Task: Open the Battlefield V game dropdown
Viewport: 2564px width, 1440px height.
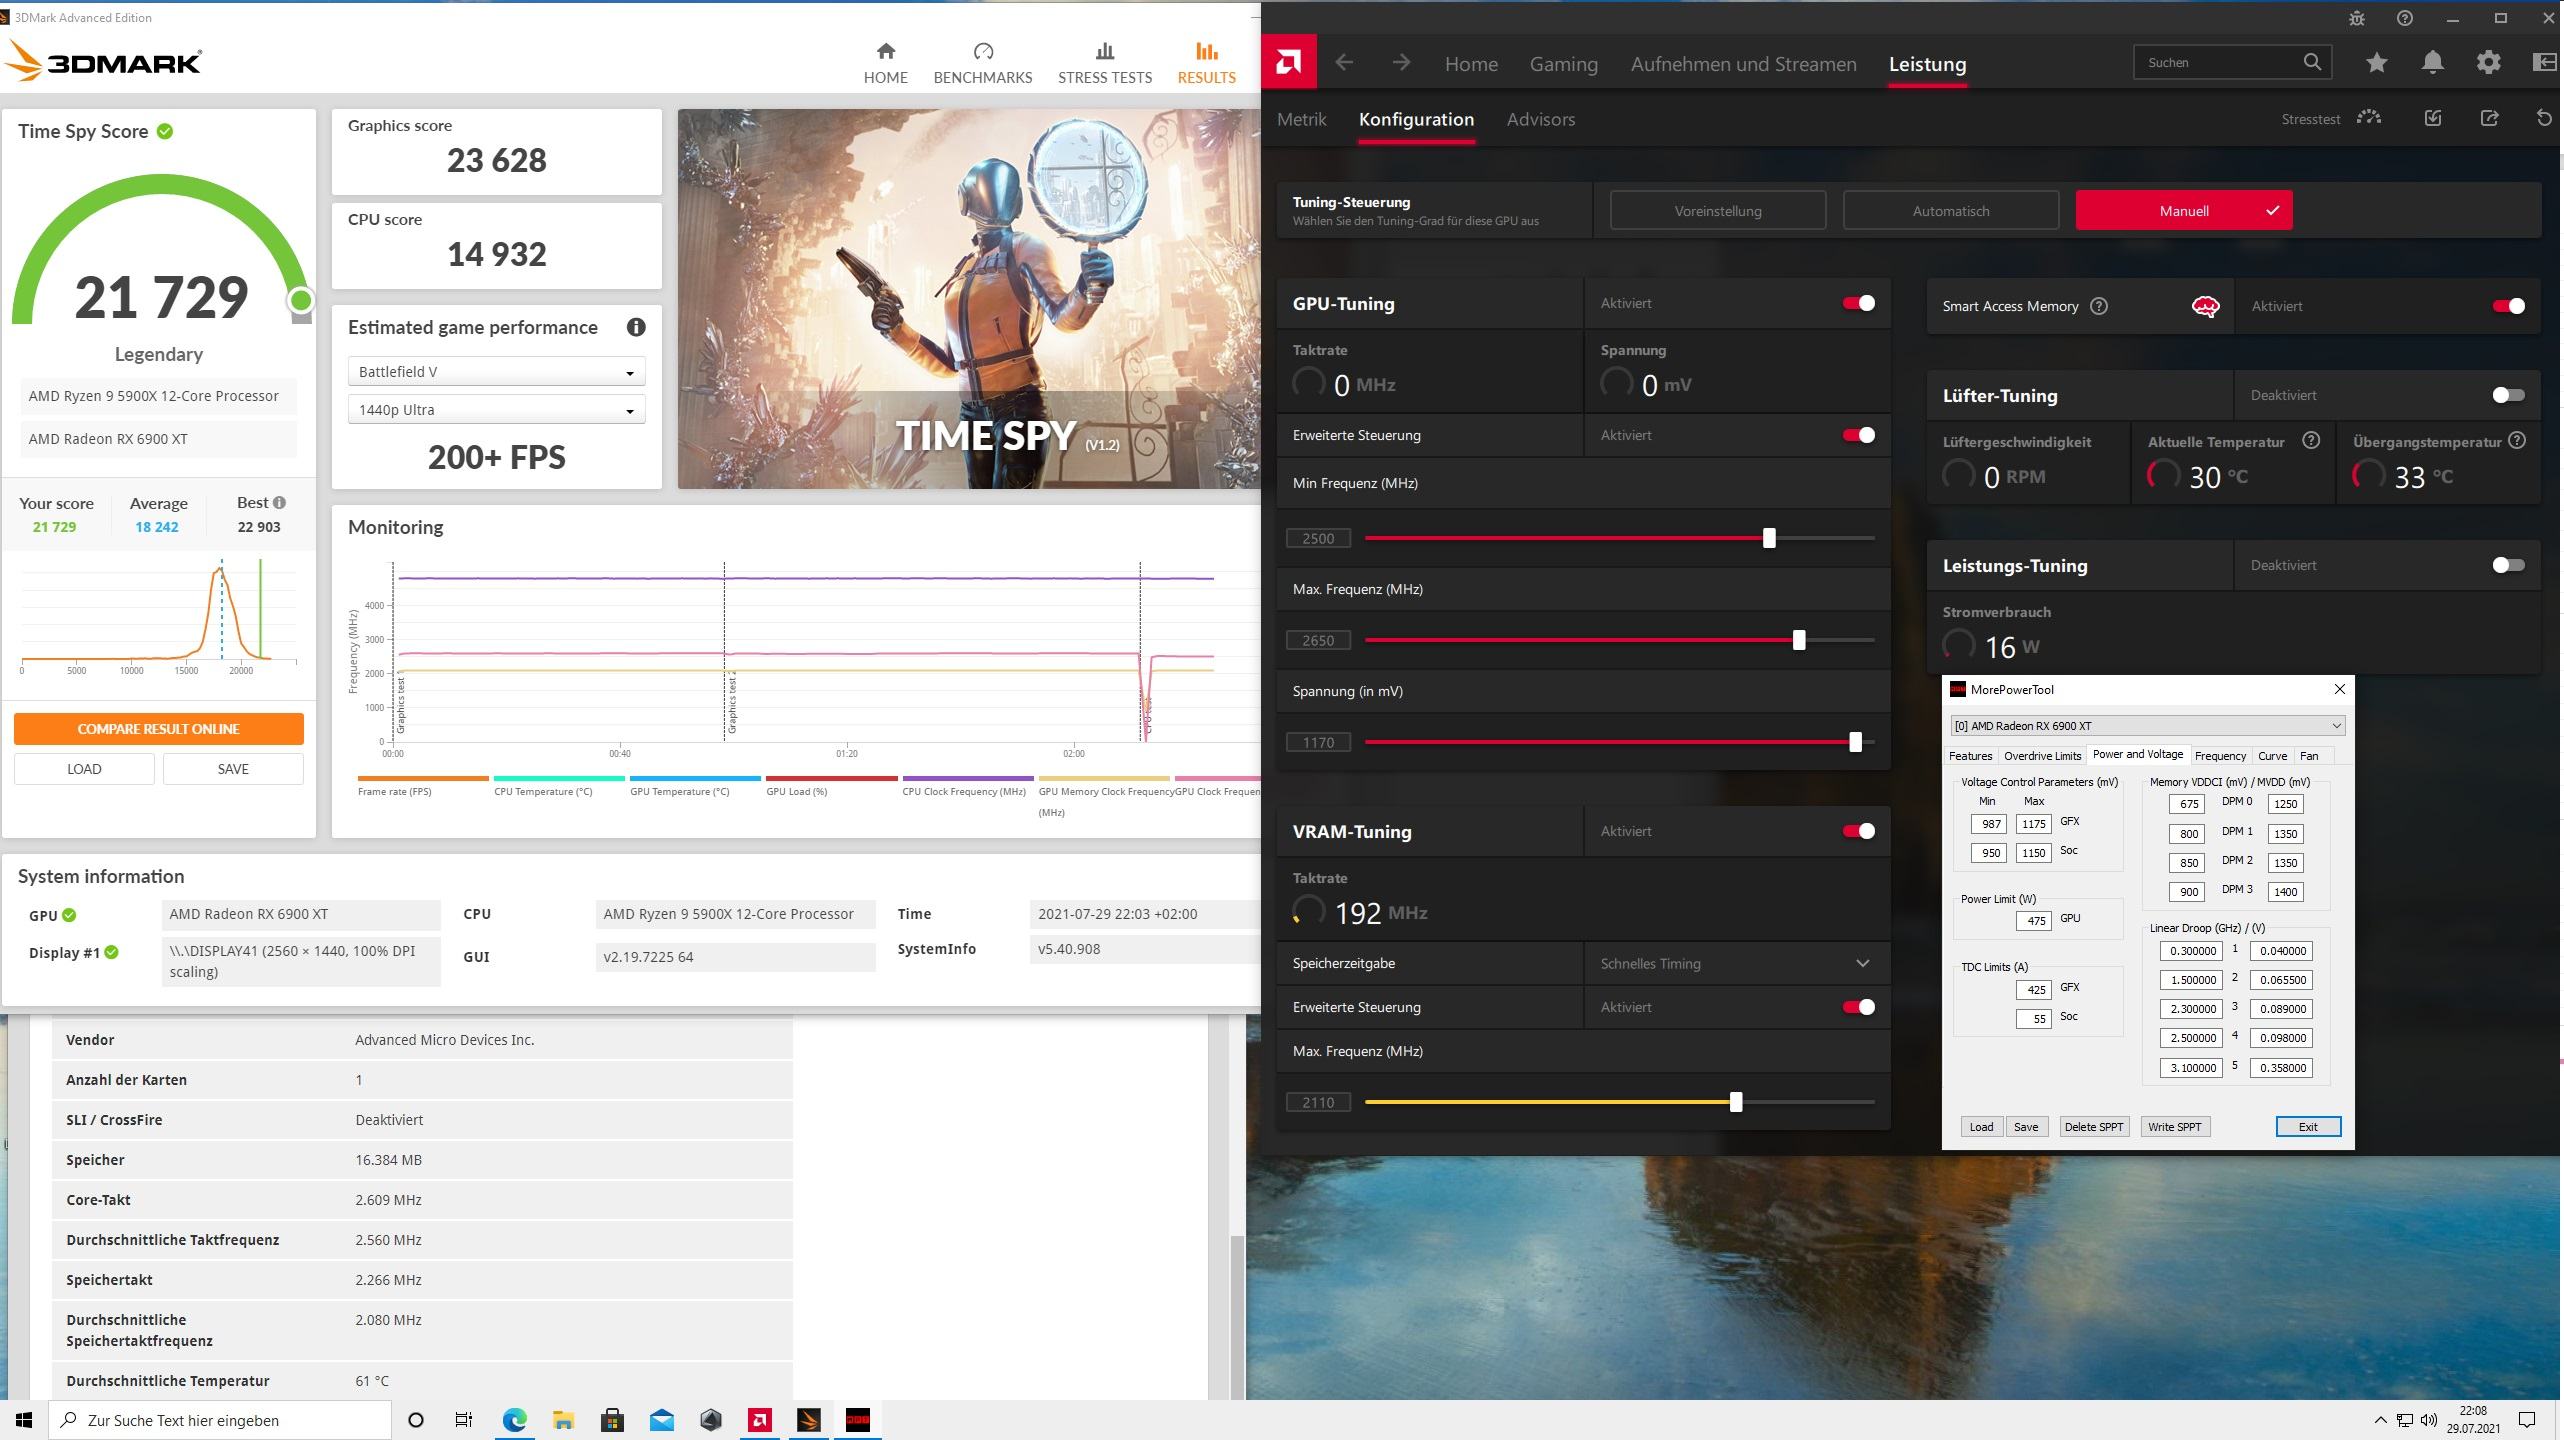Action: click(496, 372)
